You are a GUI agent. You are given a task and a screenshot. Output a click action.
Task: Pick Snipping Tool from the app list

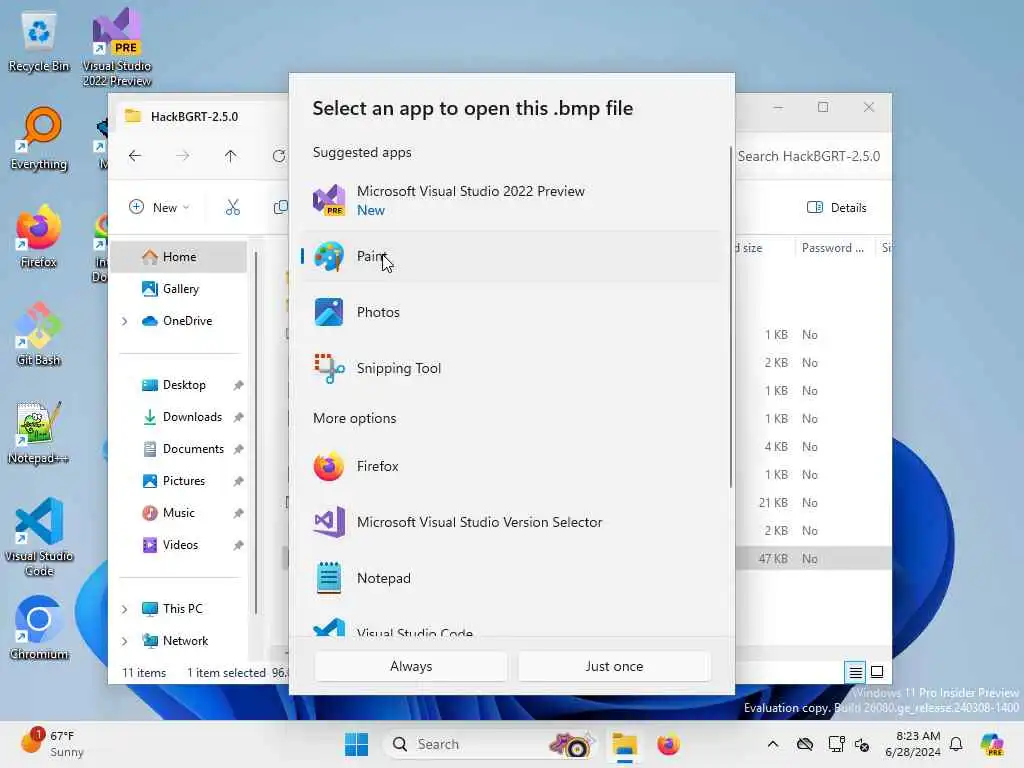click(512, 368)
